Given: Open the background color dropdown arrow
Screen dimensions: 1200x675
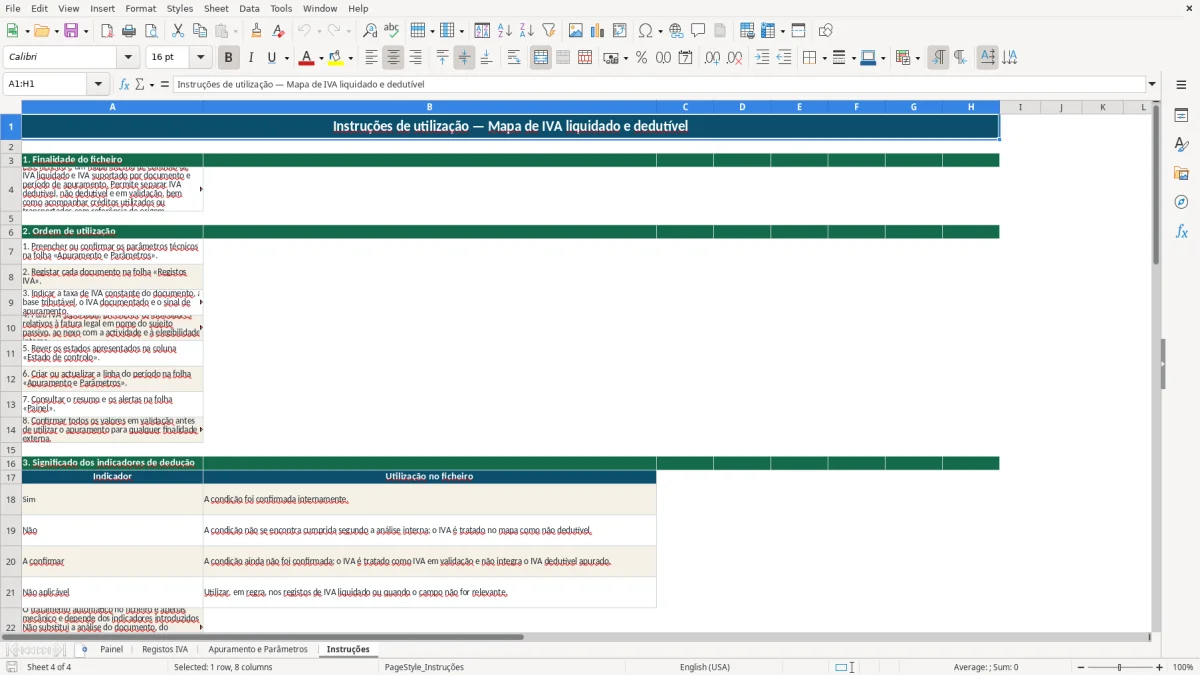Looking at the screenshot, I should (x=351, y=58).
